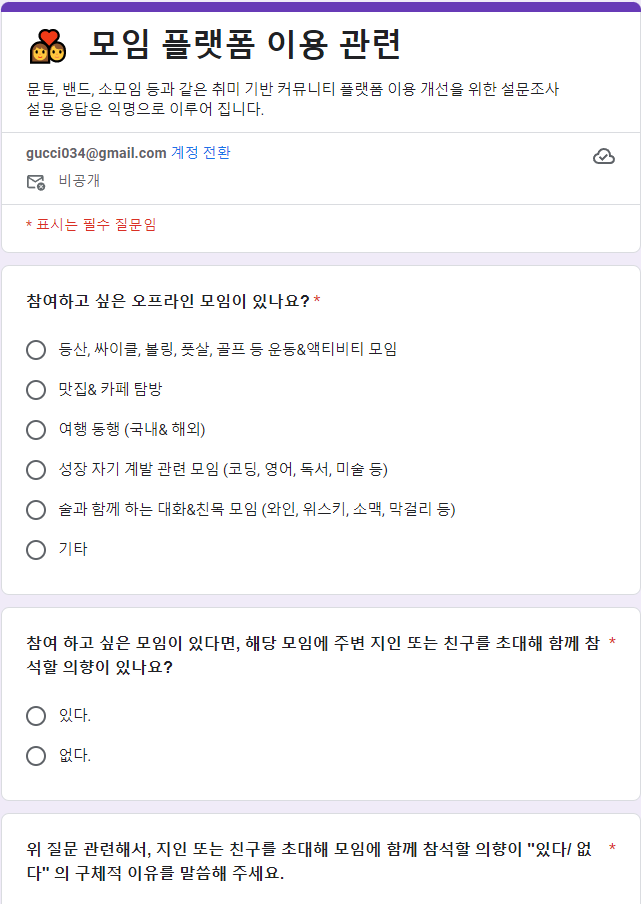Click the envelope icon beside 비공개
Screen dimensions: 641x904
tap(36, 182)
